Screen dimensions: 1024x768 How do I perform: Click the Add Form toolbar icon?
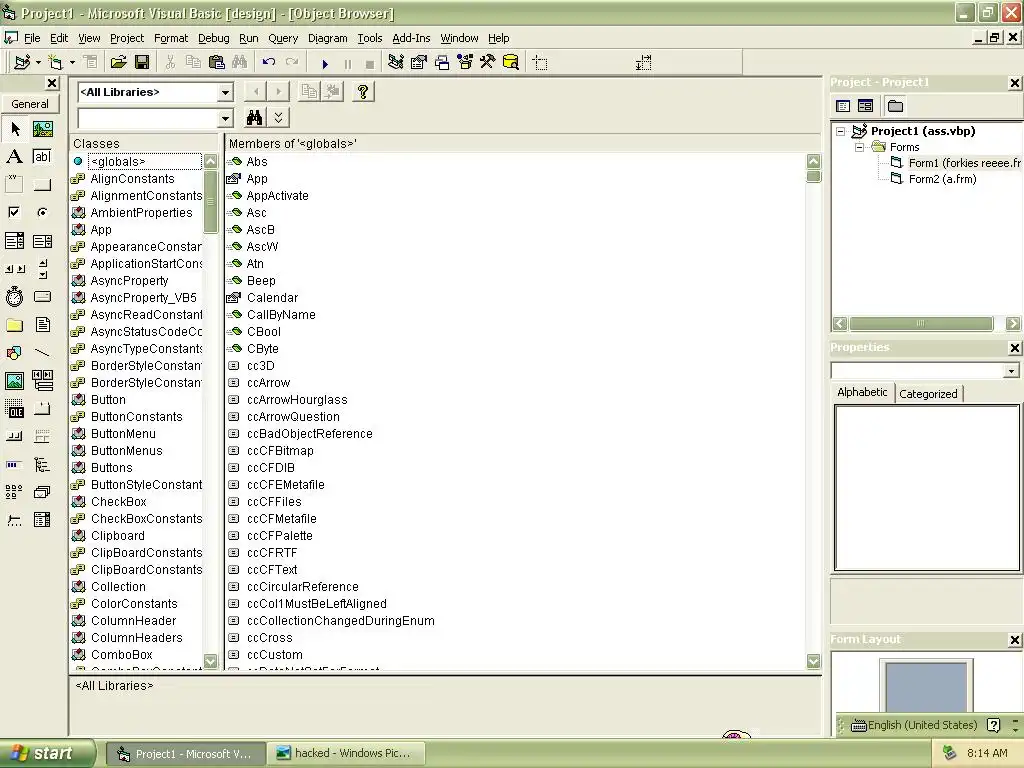click(x=56, y=62)
